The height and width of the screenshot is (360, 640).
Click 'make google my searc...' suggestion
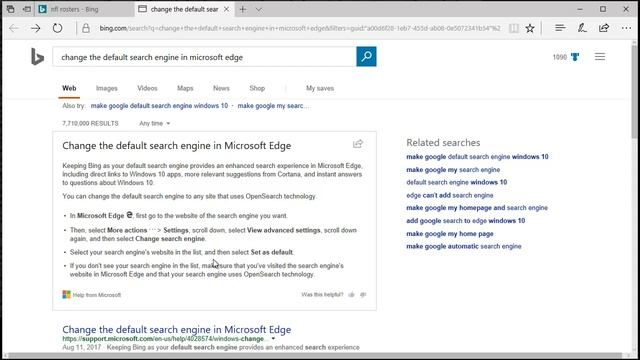(x=273, y=106)
